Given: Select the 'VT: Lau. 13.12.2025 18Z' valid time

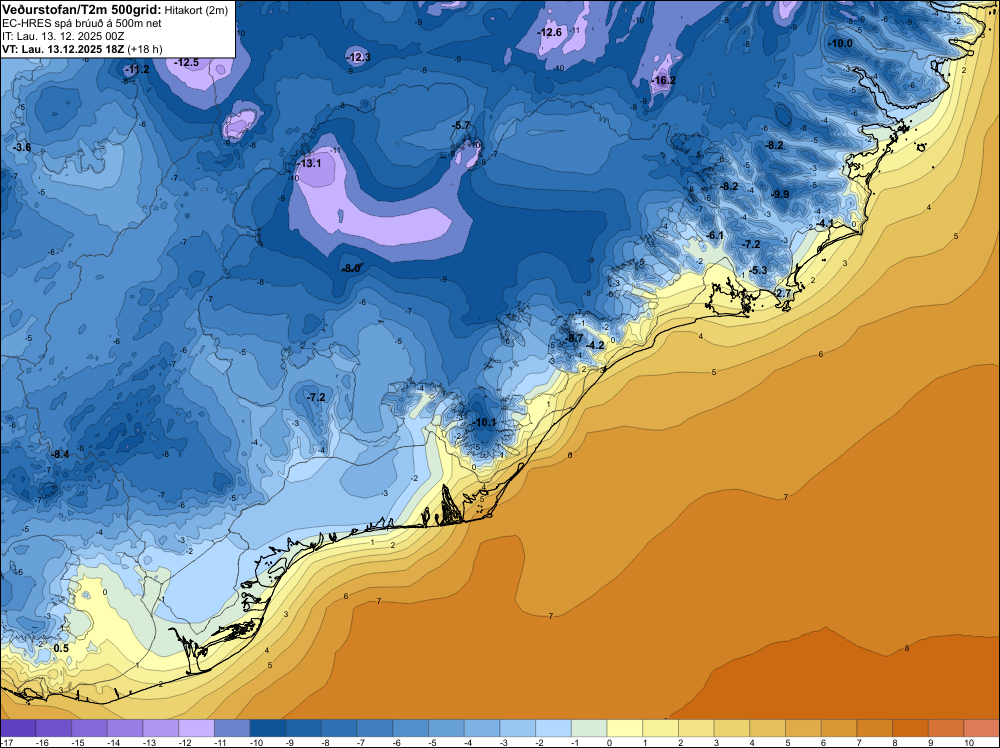Looking at the screenshot, I should click(63, 49).
